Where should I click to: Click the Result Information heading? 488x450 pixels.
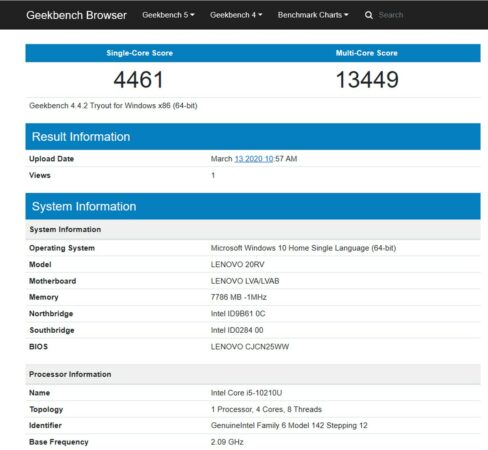tap(81, 137)
